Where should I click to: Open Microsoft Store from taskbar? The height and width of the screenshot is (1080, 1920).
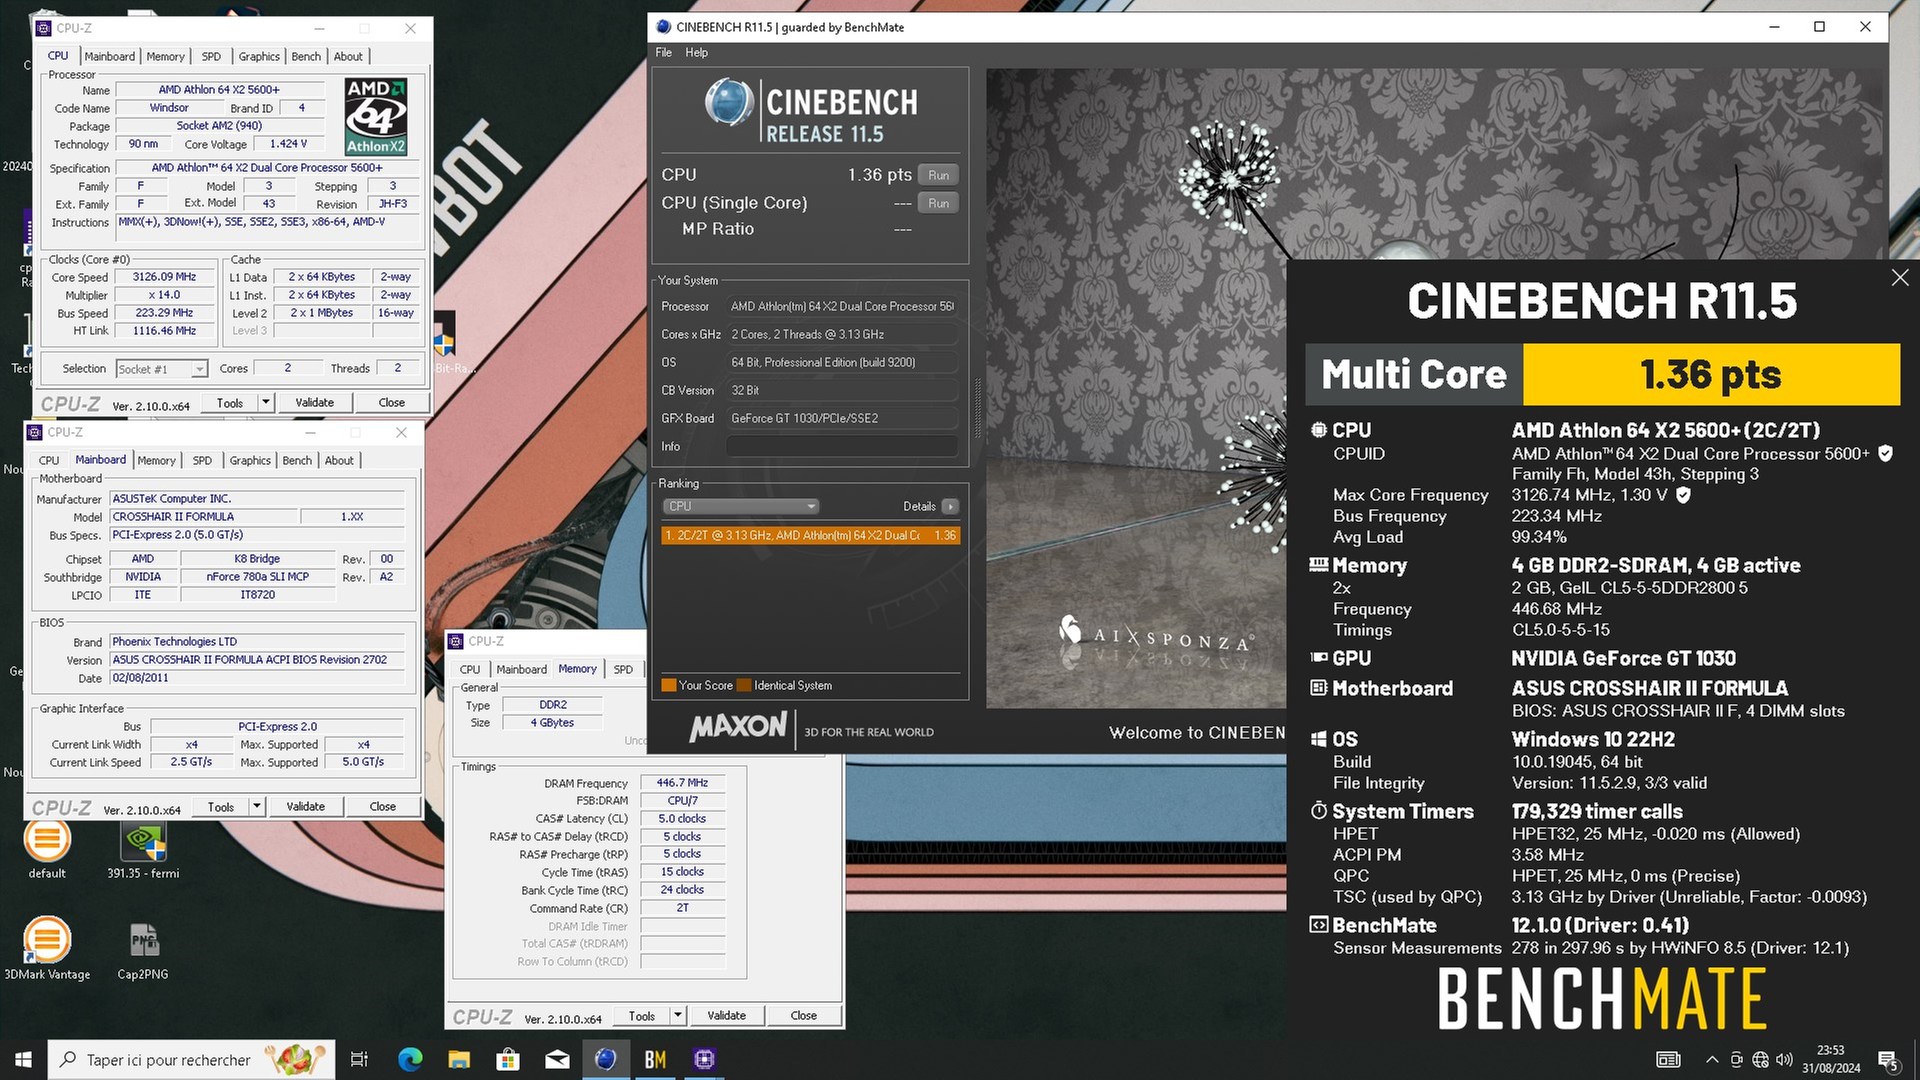(x=508, y=1059)
